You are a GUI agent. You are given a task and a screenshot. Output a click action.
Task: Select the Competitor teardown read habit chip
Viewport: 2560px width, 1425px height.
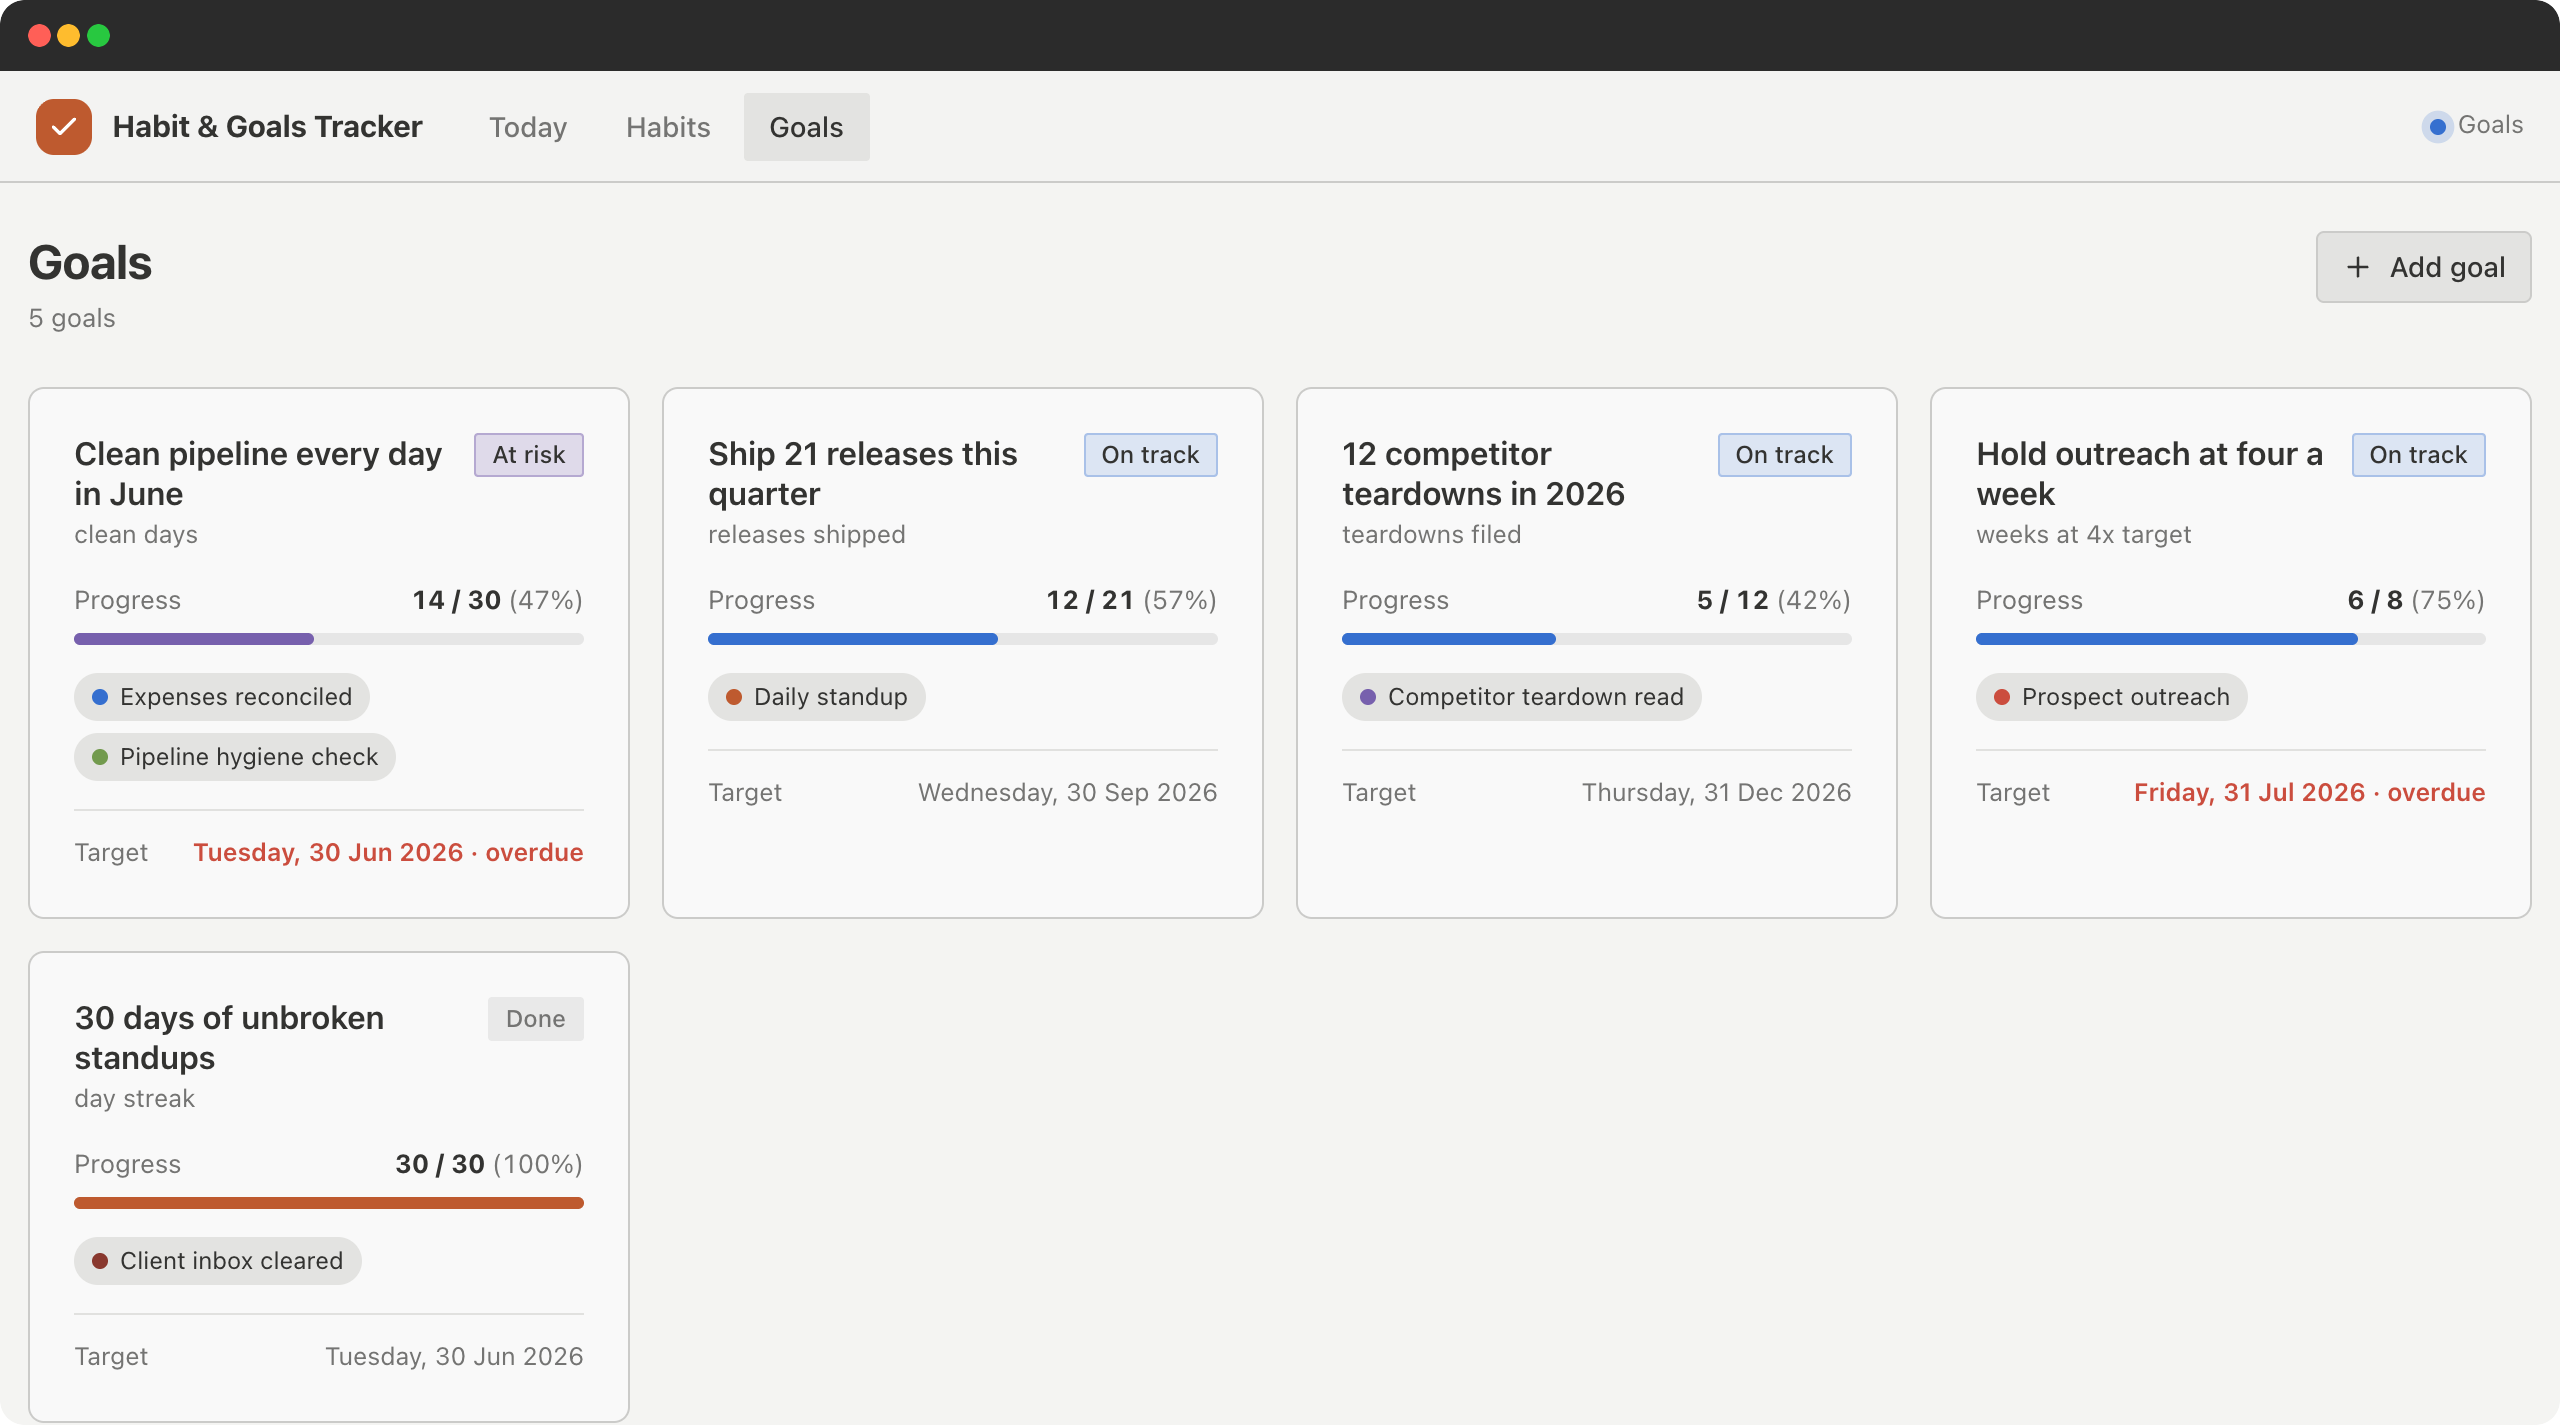click(1522, 697)
